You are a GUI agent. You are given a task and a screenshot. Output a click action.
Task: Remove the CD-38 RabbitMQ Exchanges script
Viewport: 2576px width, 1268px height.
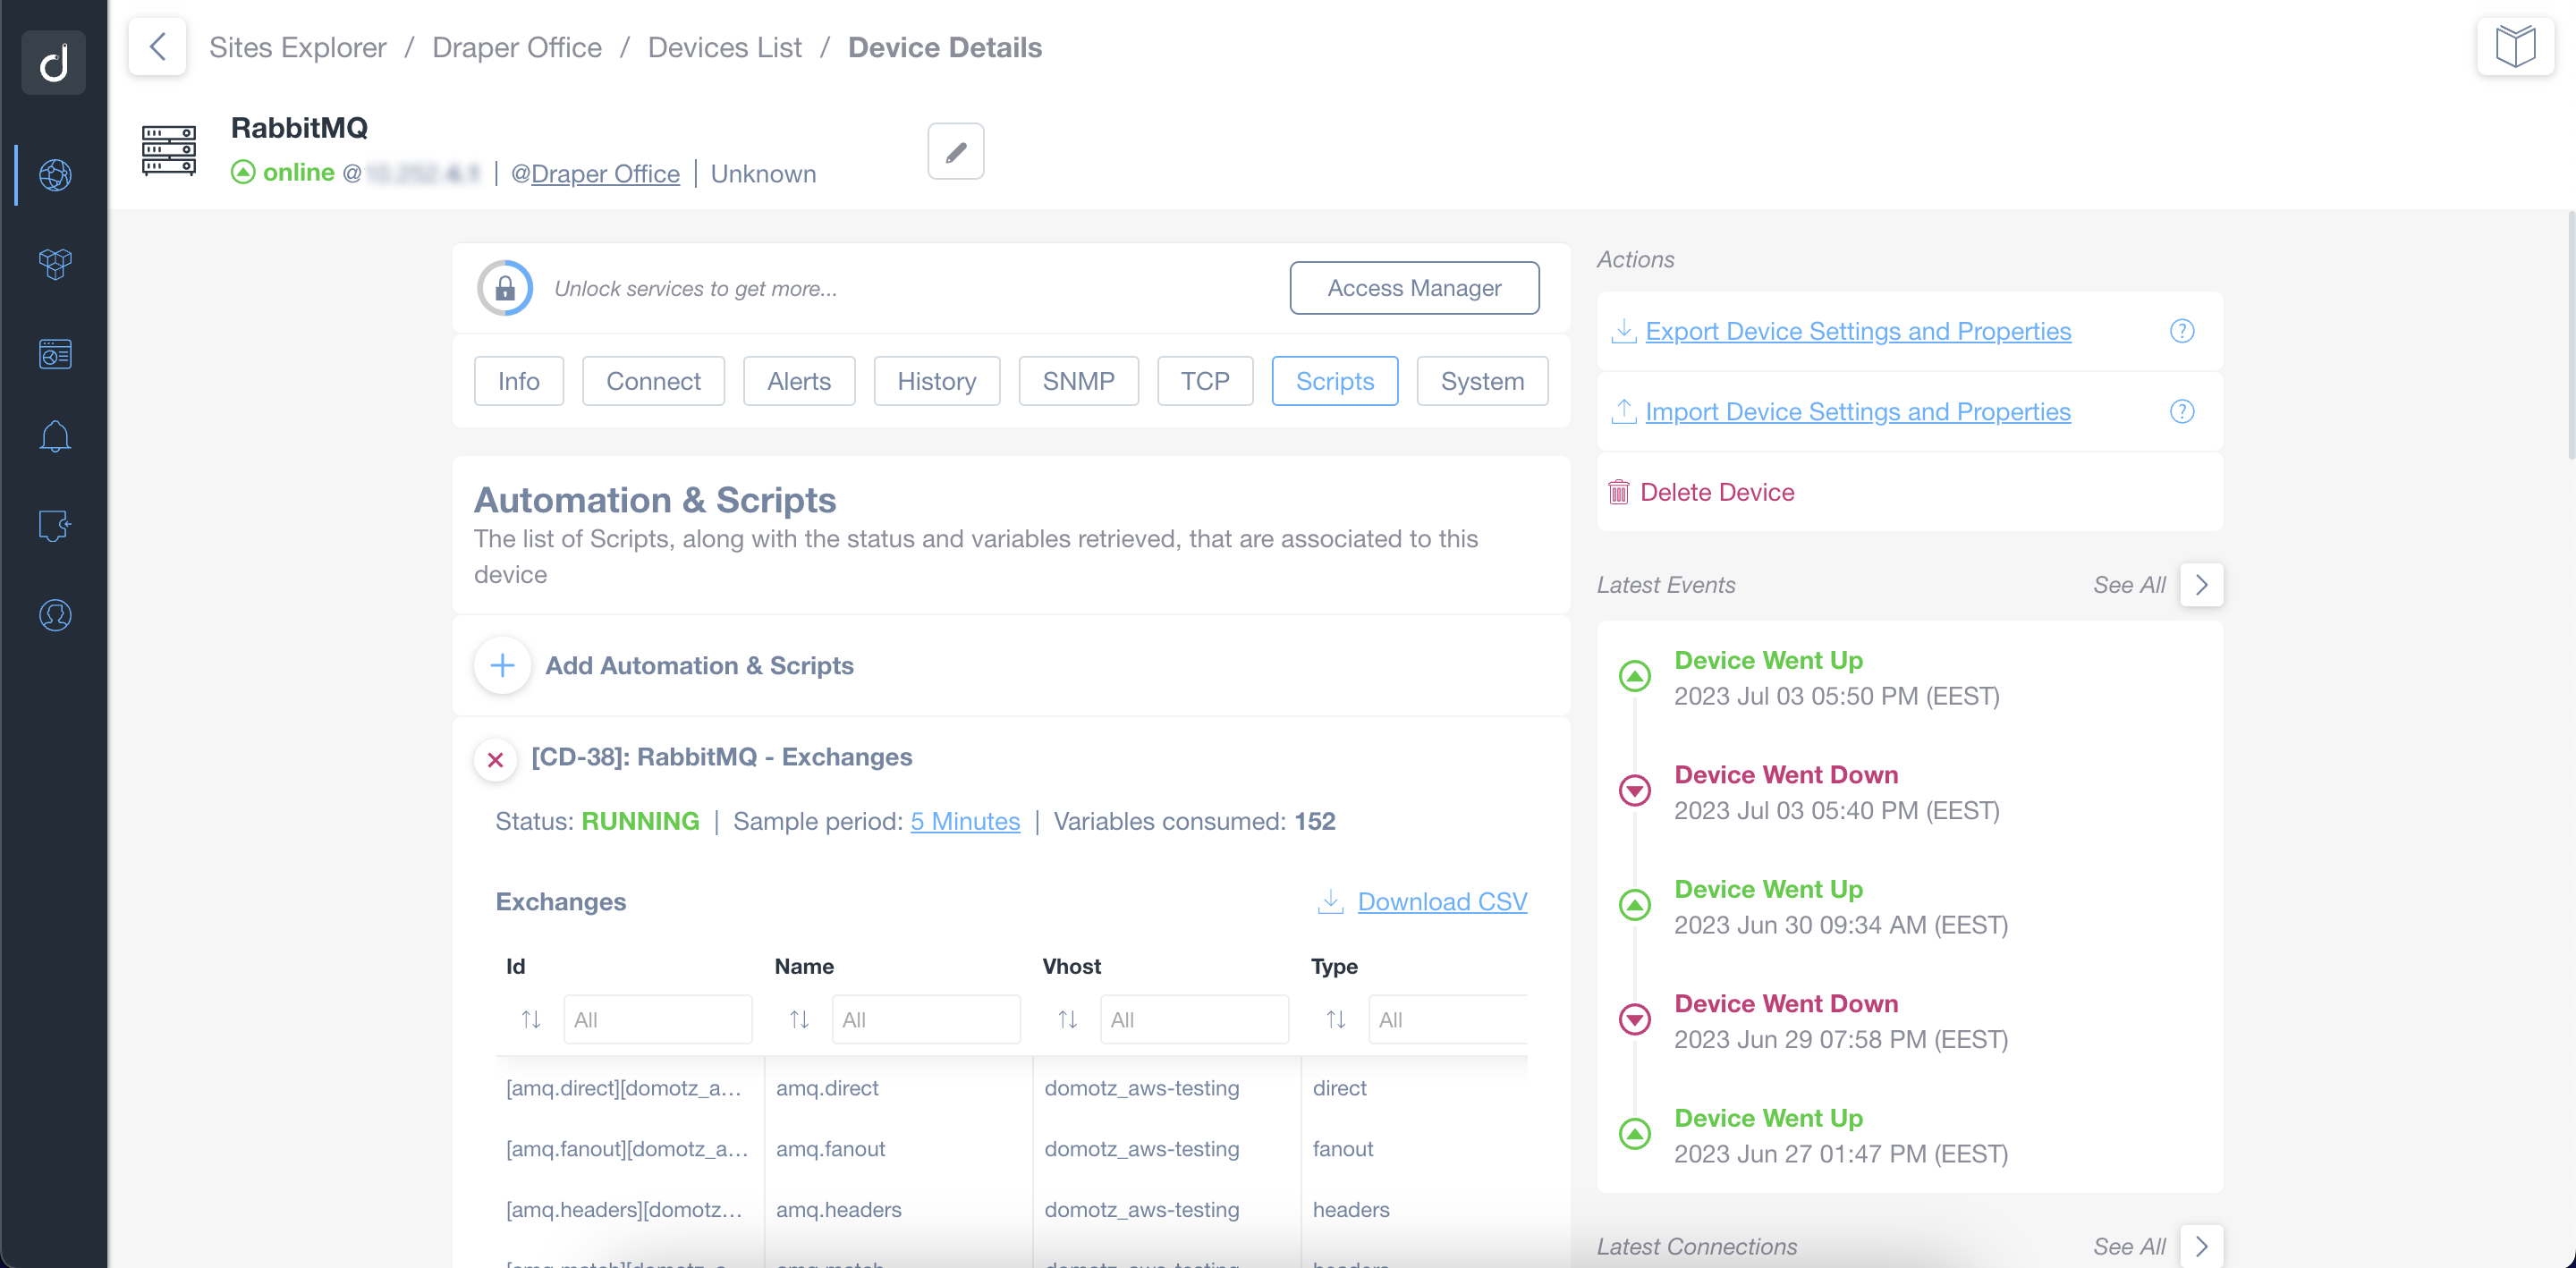[494, 759]
